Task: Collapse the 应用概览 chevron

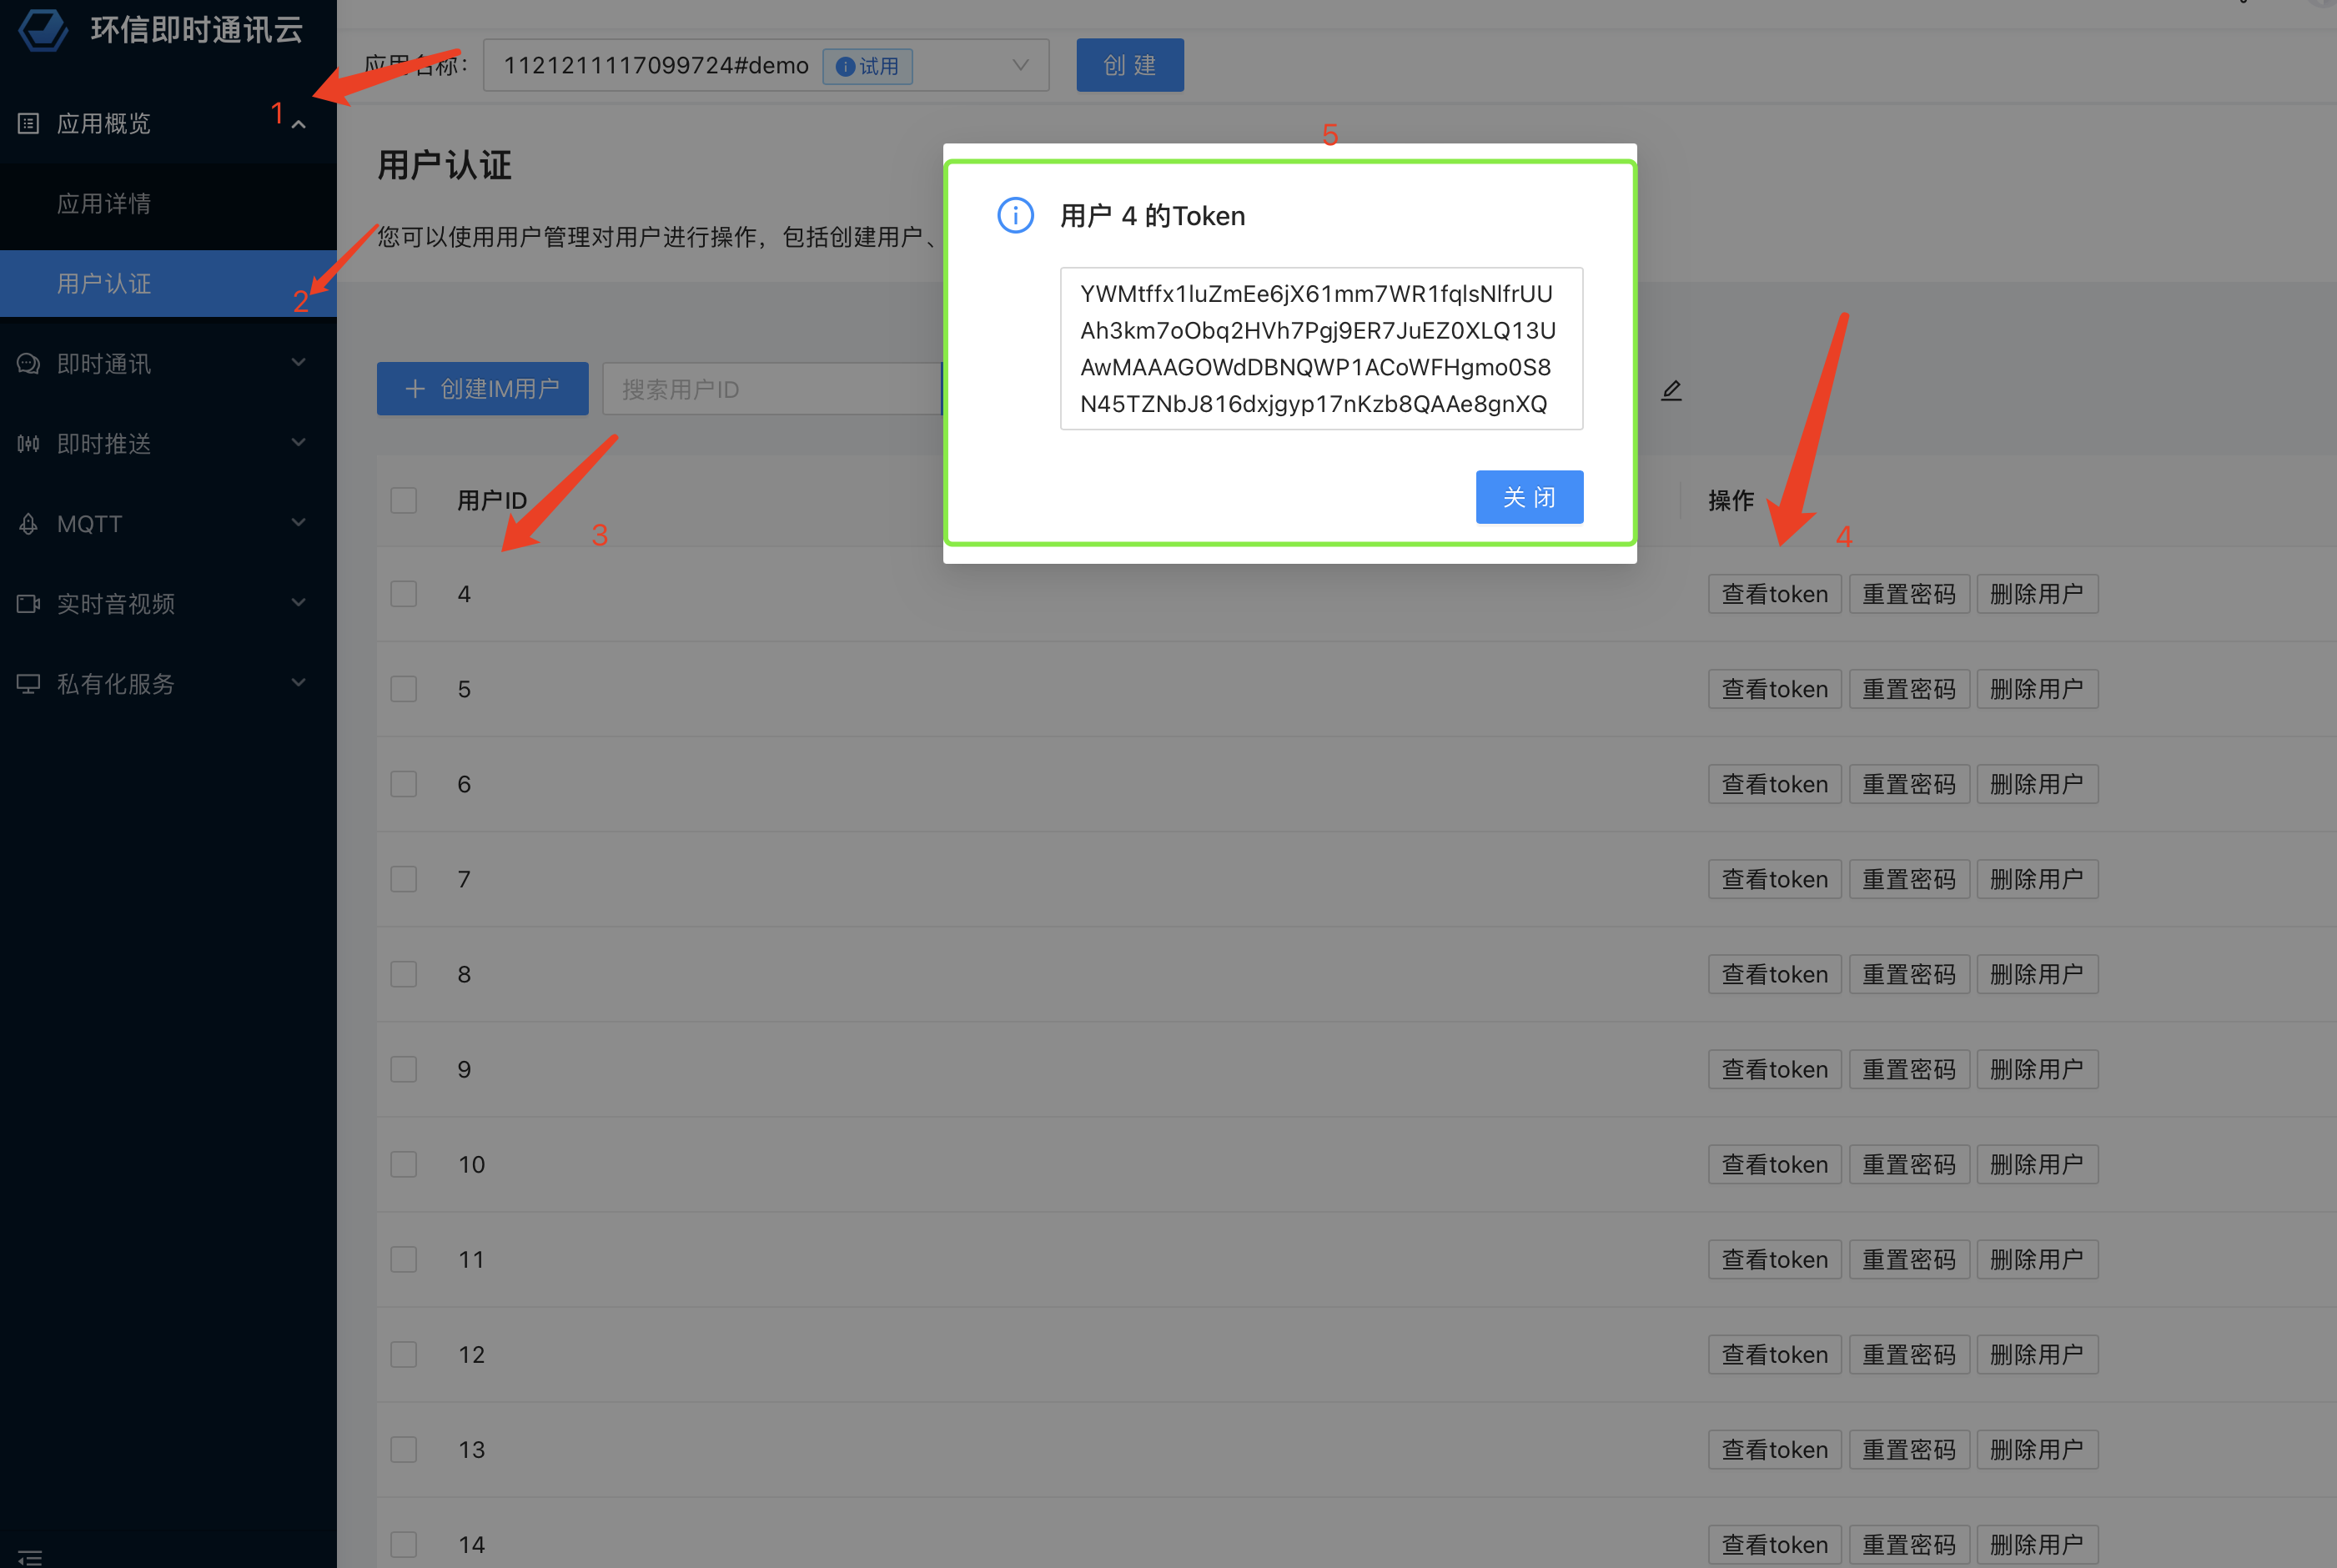Action: coord(298,124)
